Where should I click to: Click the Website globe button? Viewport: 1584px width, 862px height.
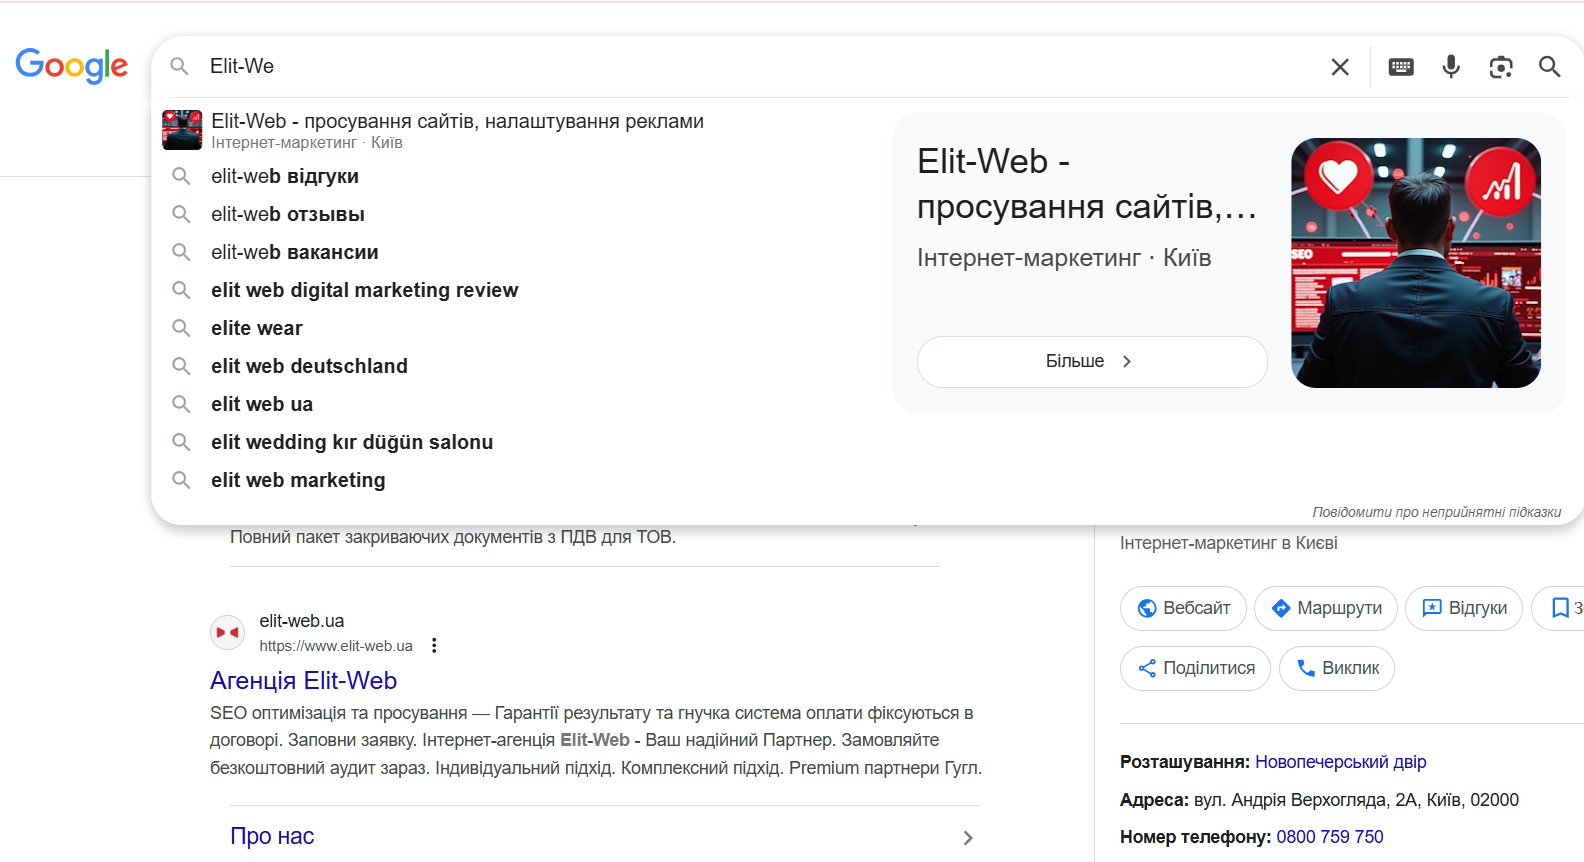[x=1183, y=608]
